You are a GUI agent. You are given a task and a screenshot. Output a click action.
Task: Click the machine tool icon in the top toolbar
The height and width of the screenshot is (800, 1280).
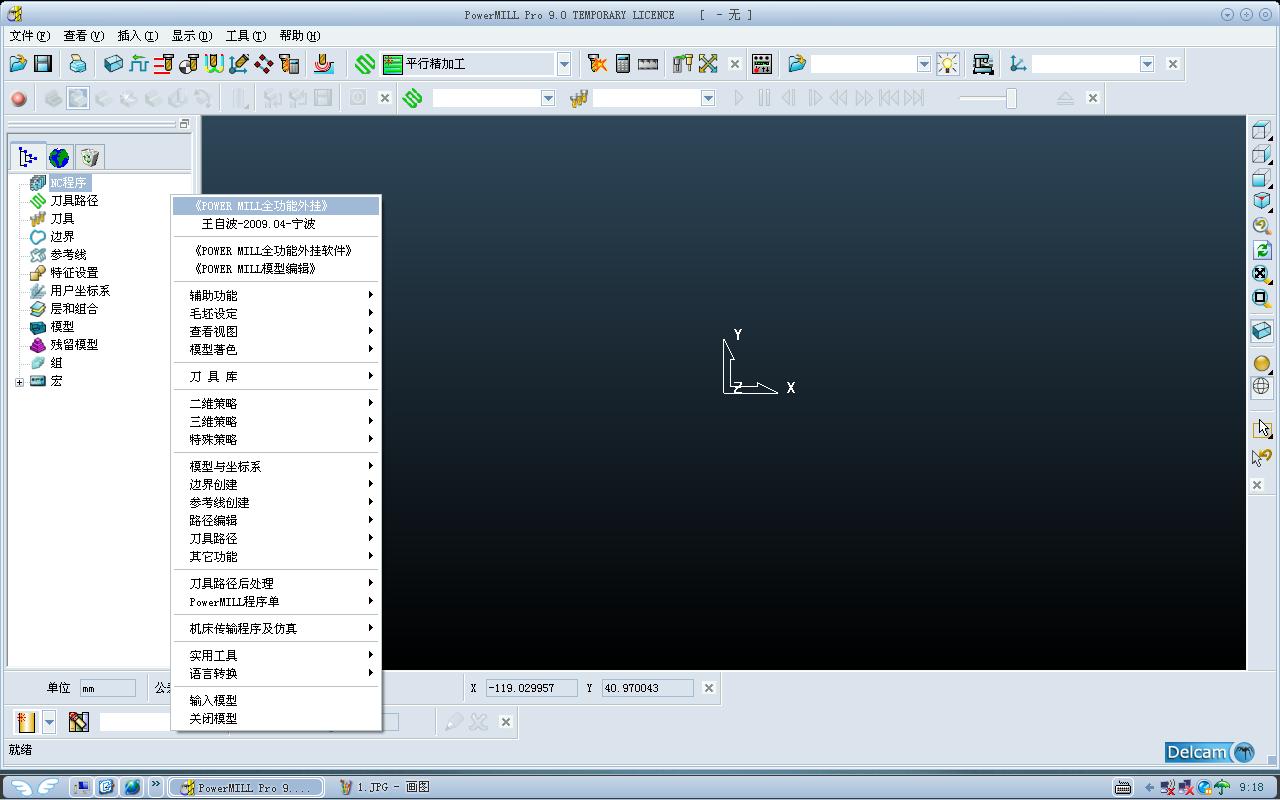coord(983,64)
